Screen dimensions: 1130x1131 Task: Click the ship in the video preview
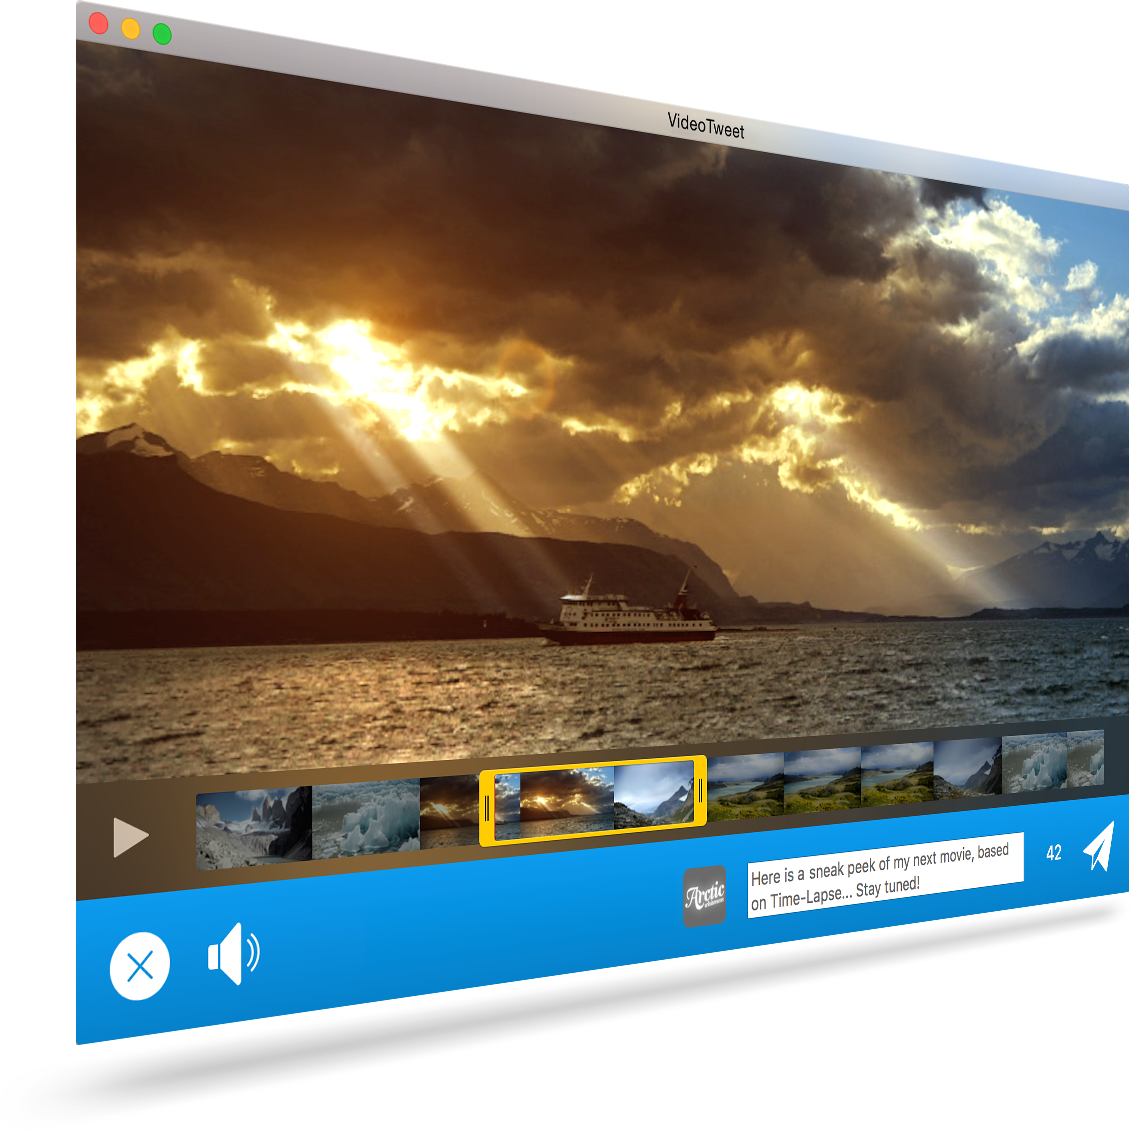628,619
